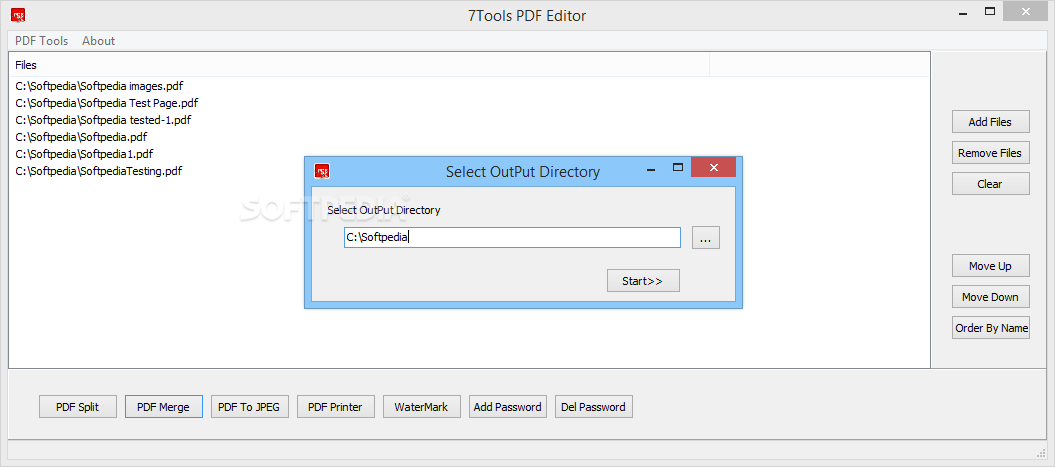Screen dimensions: 1055x467
Task: Select SoftpediaTesting.pdf file entry
Action: click(x=98, y=171)
